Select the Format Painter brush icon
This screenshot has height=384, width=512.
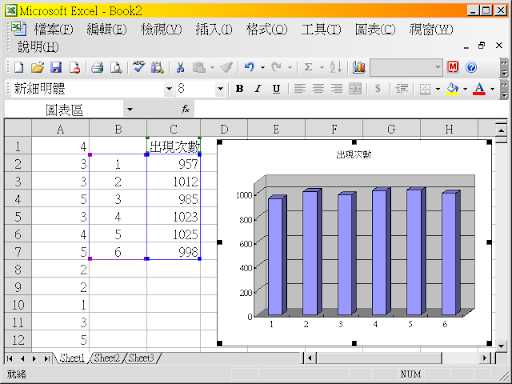tap(227, 68)
